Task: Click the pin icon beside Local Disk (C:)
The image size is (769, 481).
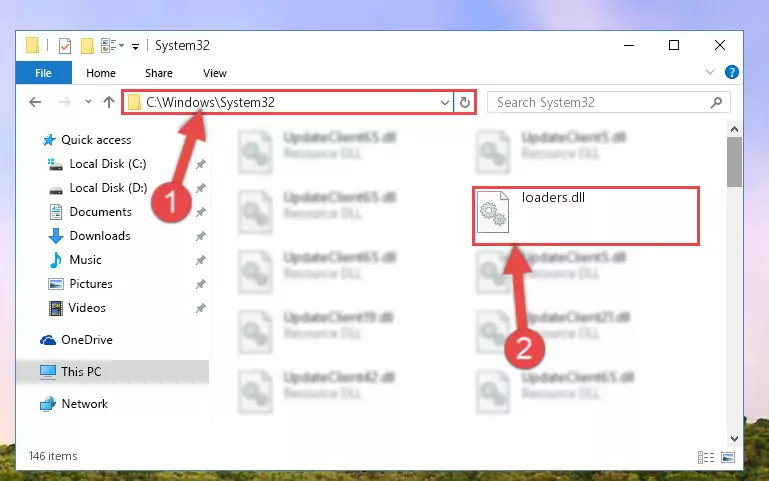Action: (x=201, y=164)
